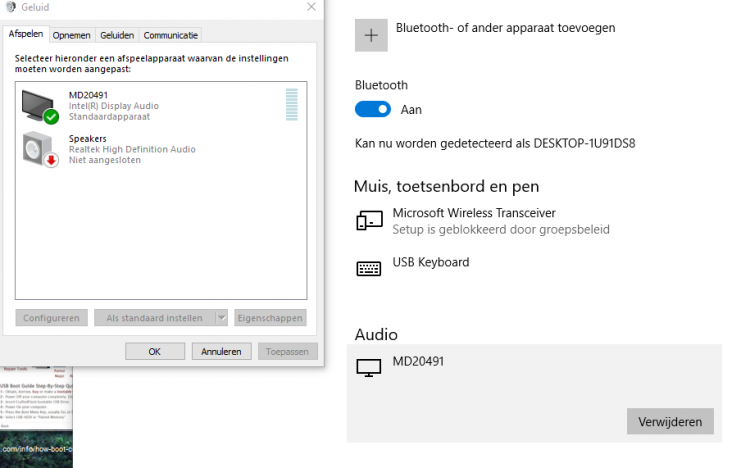750x468 pixels.
Task: Click the Geluid speaker icon in title bar
Action: (x=10, y=7)
